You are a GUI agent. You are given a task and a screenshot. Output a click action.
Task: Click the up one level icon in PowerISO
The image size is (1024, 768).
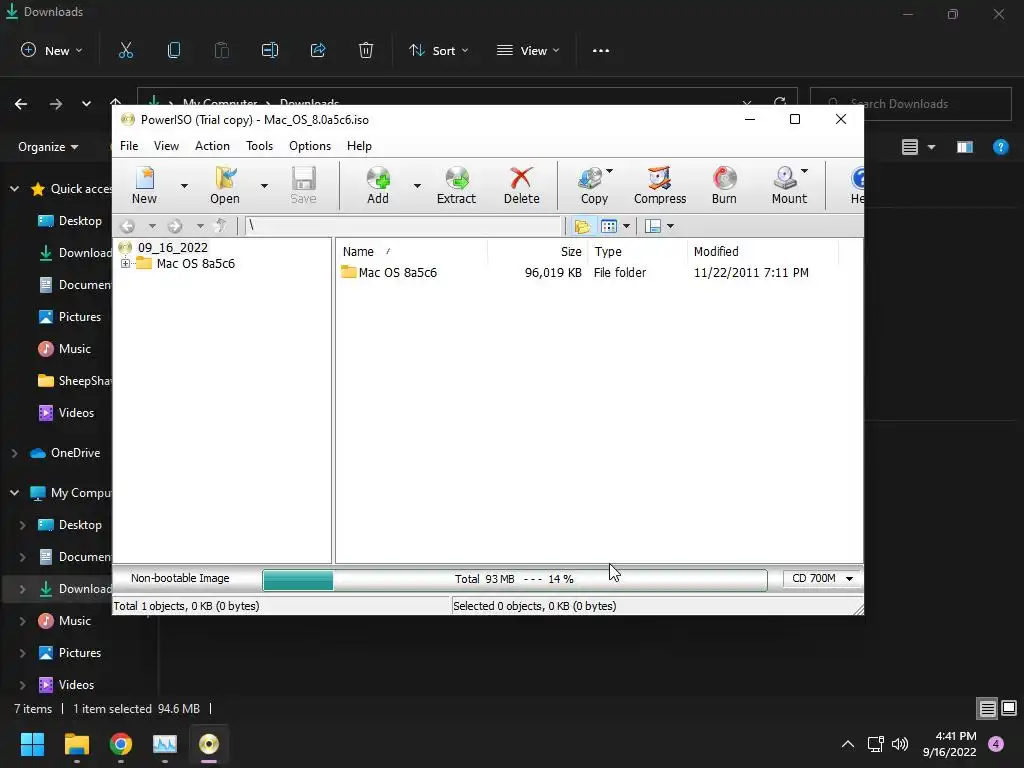[221, 226]
